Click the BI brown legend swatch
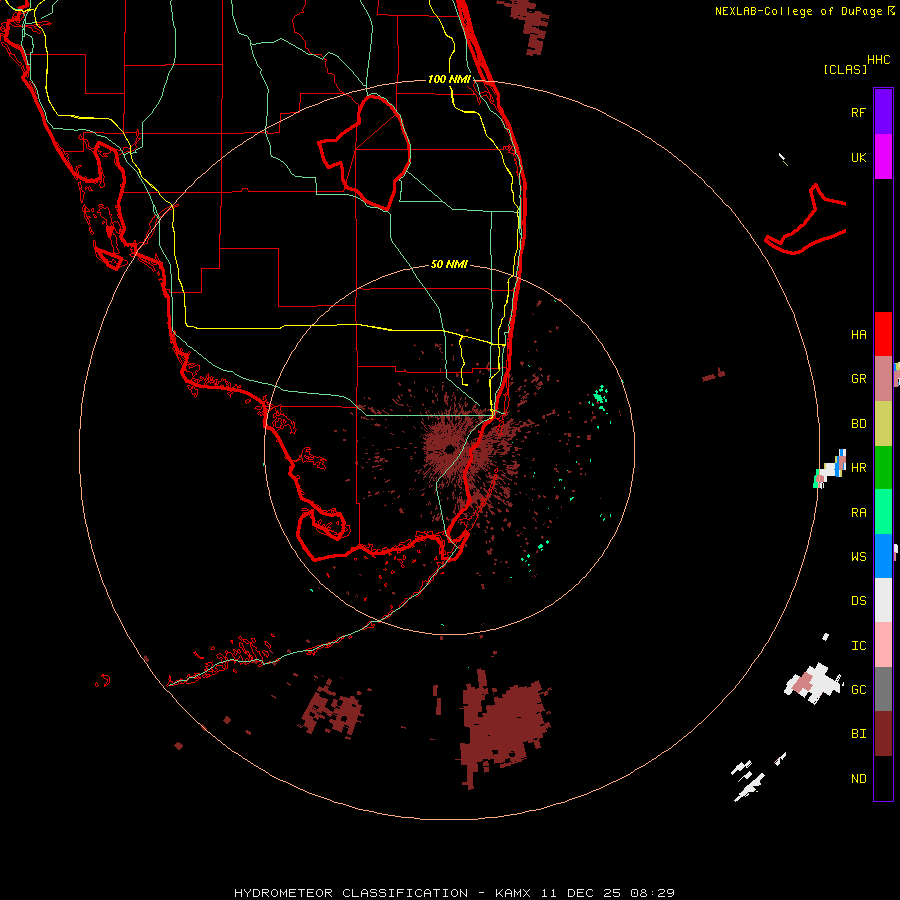 click(x=883, y=734)
